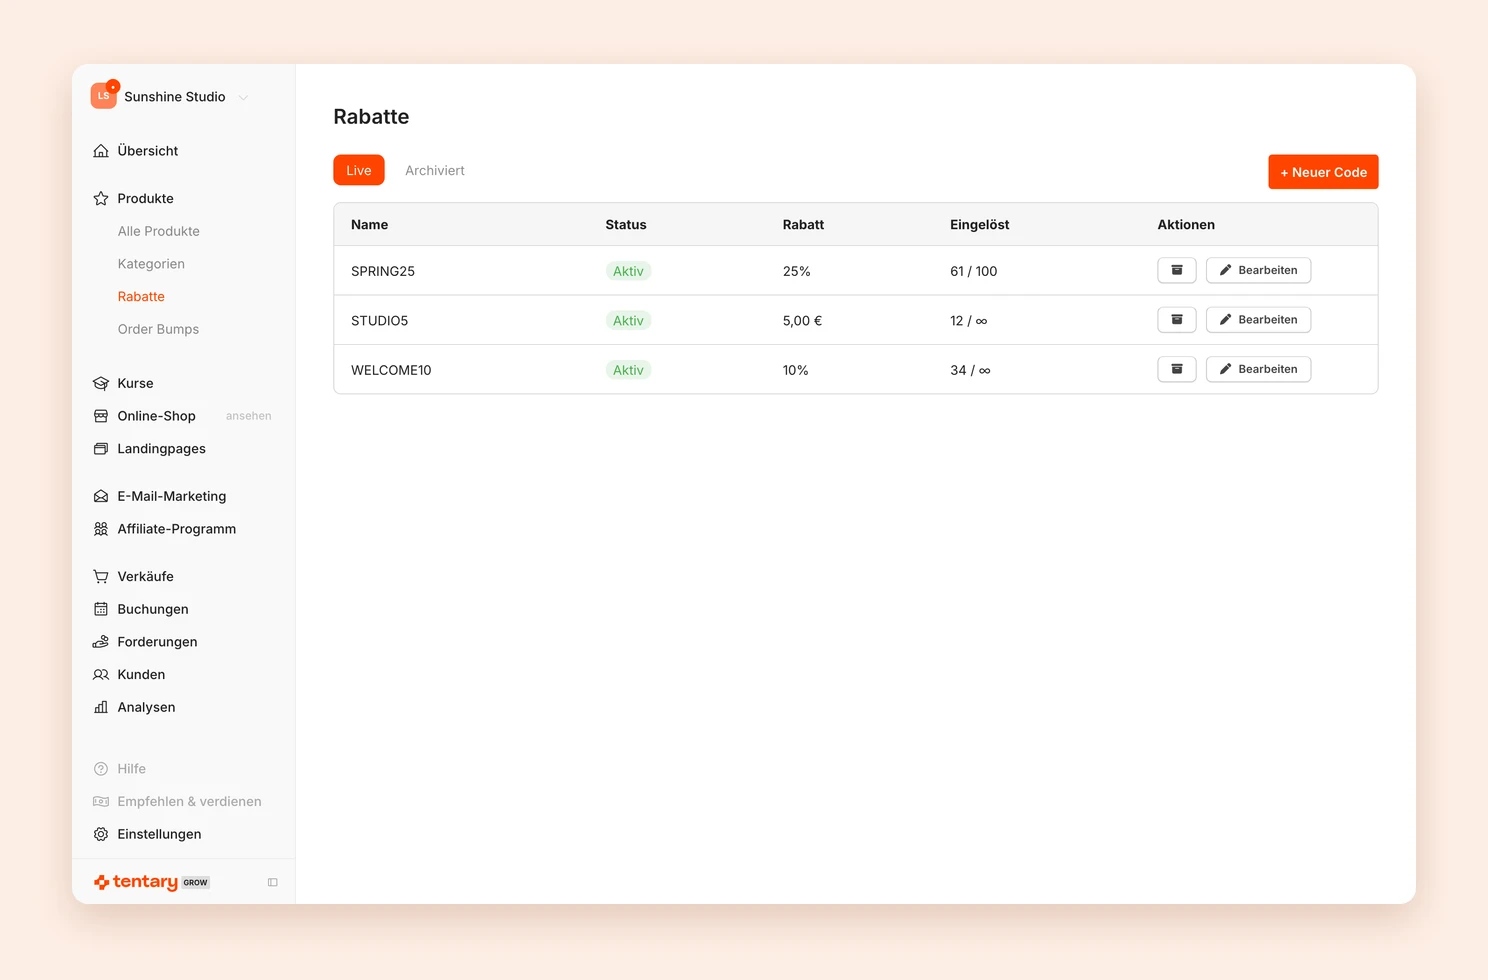This screenshot has height=980, width=1488.
Task: Switch to the Archiviert tab
Action: [x=435, y=170]
